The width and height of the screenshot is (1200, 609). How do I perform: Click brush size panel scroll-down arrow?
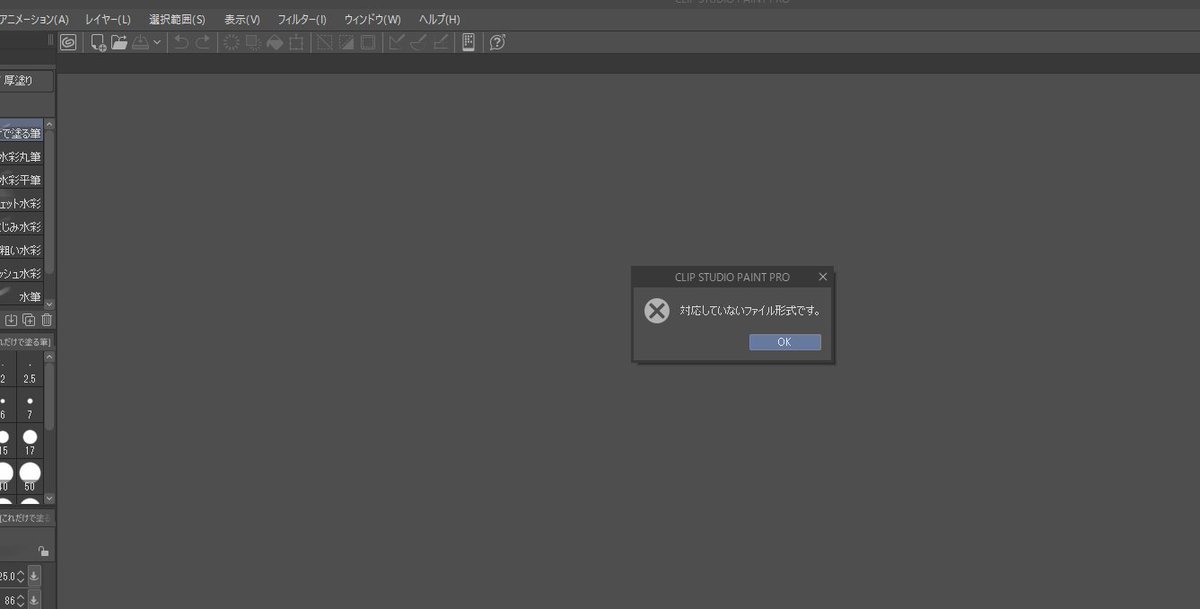[50, 497]
